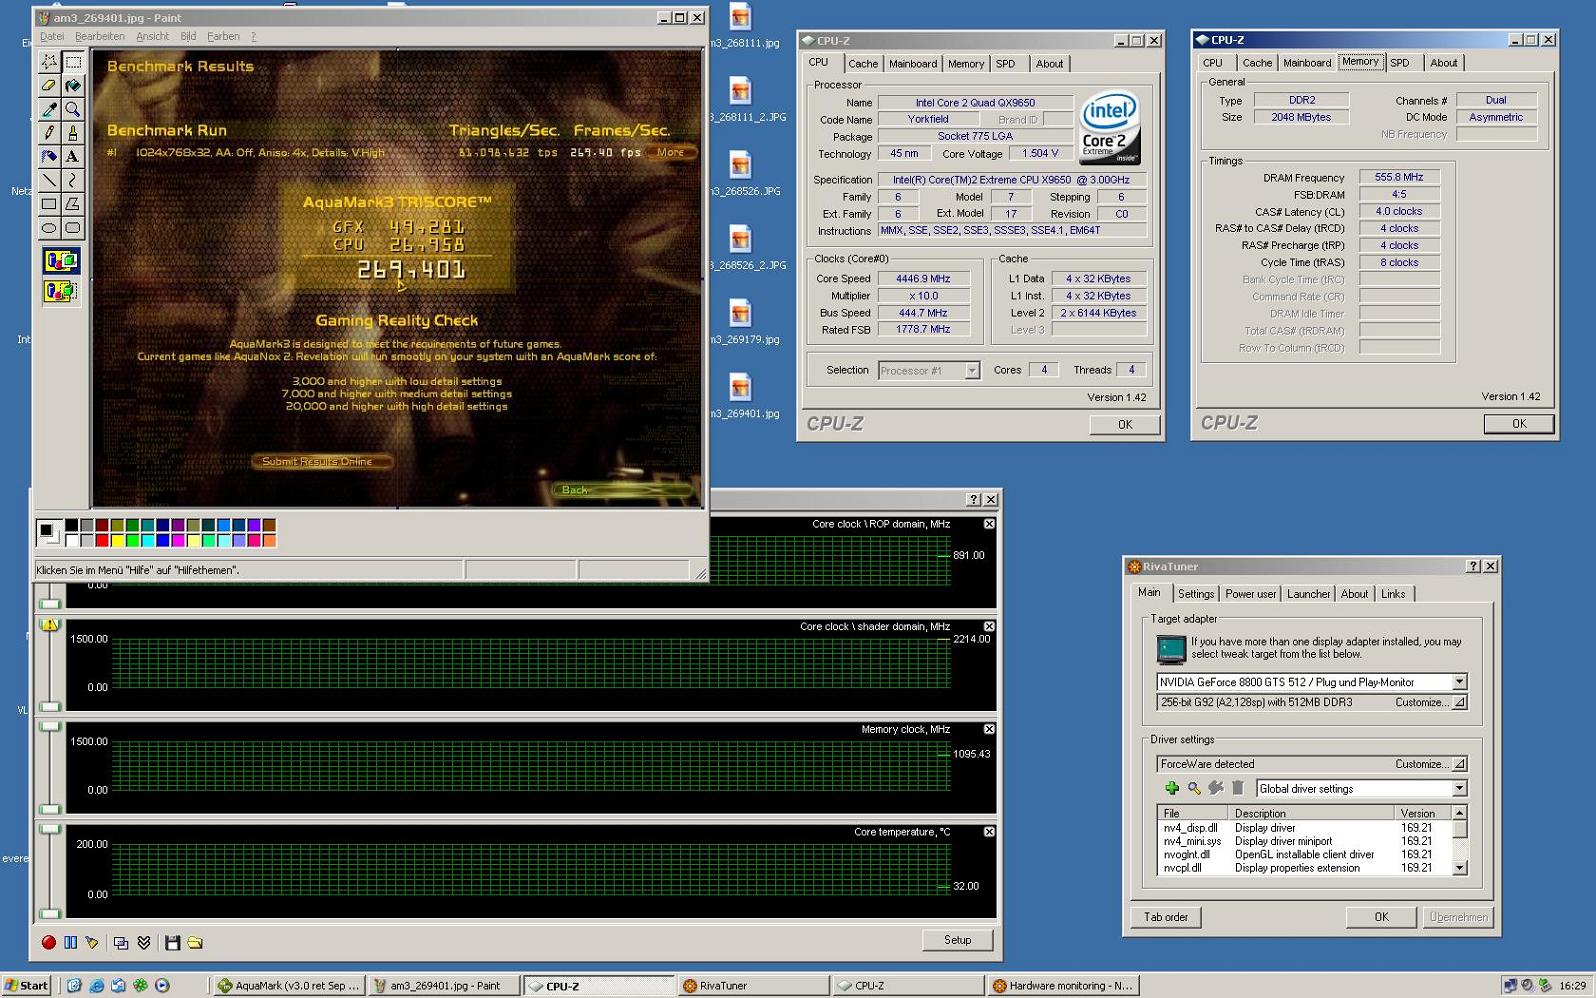Screen dimensions: 1596x998
Task: Choose the Eraser tool in Paint
Action: tap(49, 86)
